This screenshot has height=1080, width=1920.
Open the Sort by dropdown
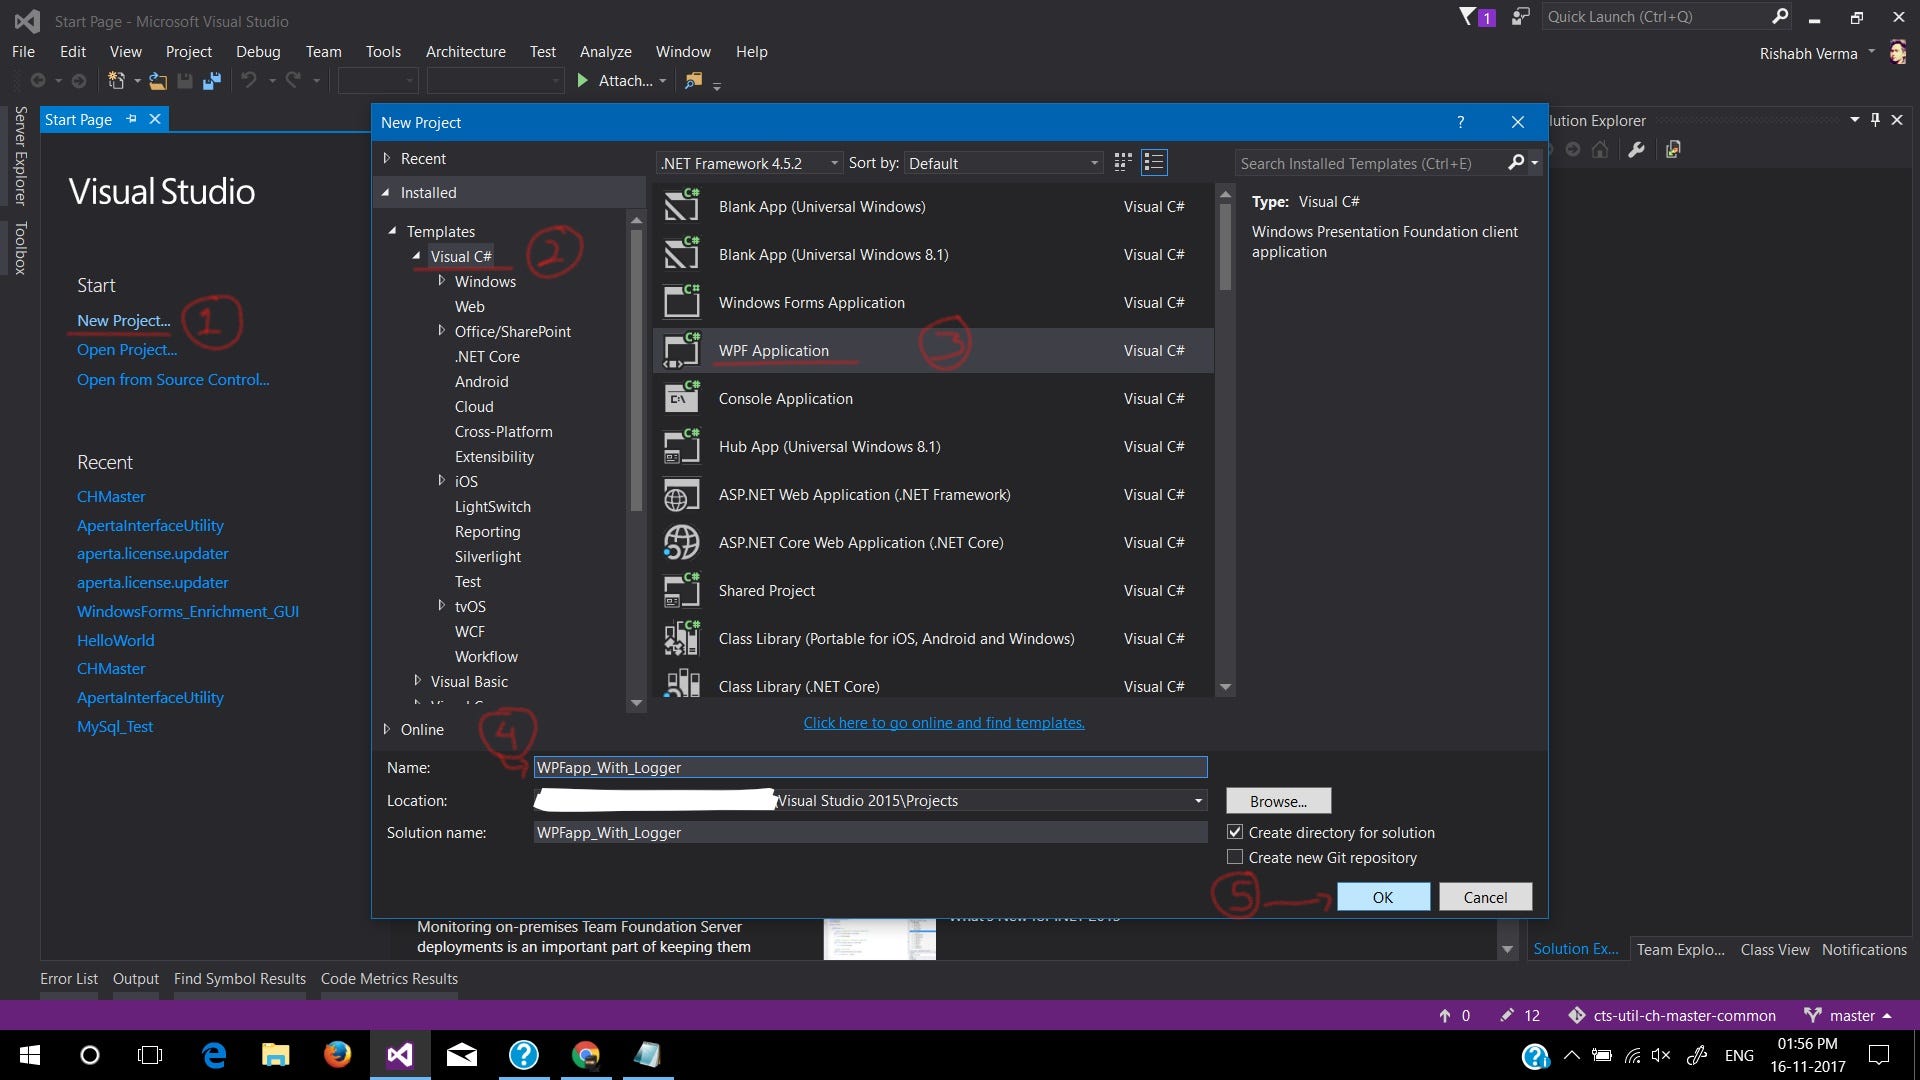click(1092, 162)
